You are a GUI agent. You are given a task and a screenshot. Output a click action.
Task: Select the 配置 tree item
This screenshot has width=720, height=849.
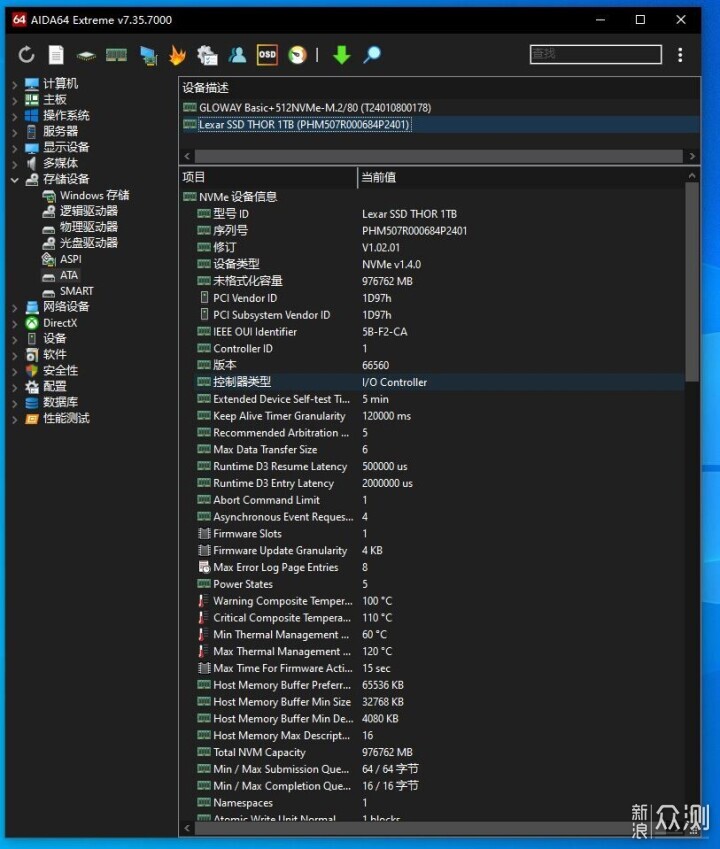(55, 387)
